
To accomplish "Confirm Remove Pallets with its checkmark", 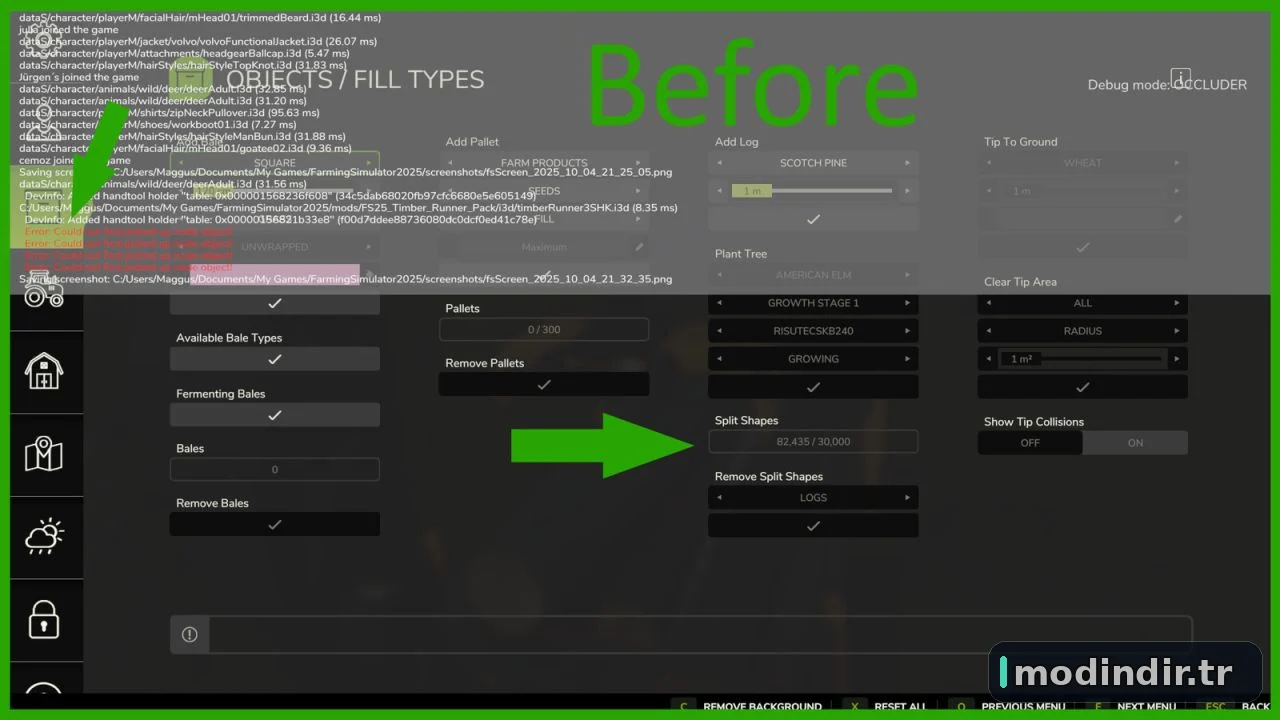I will point(544,384).
